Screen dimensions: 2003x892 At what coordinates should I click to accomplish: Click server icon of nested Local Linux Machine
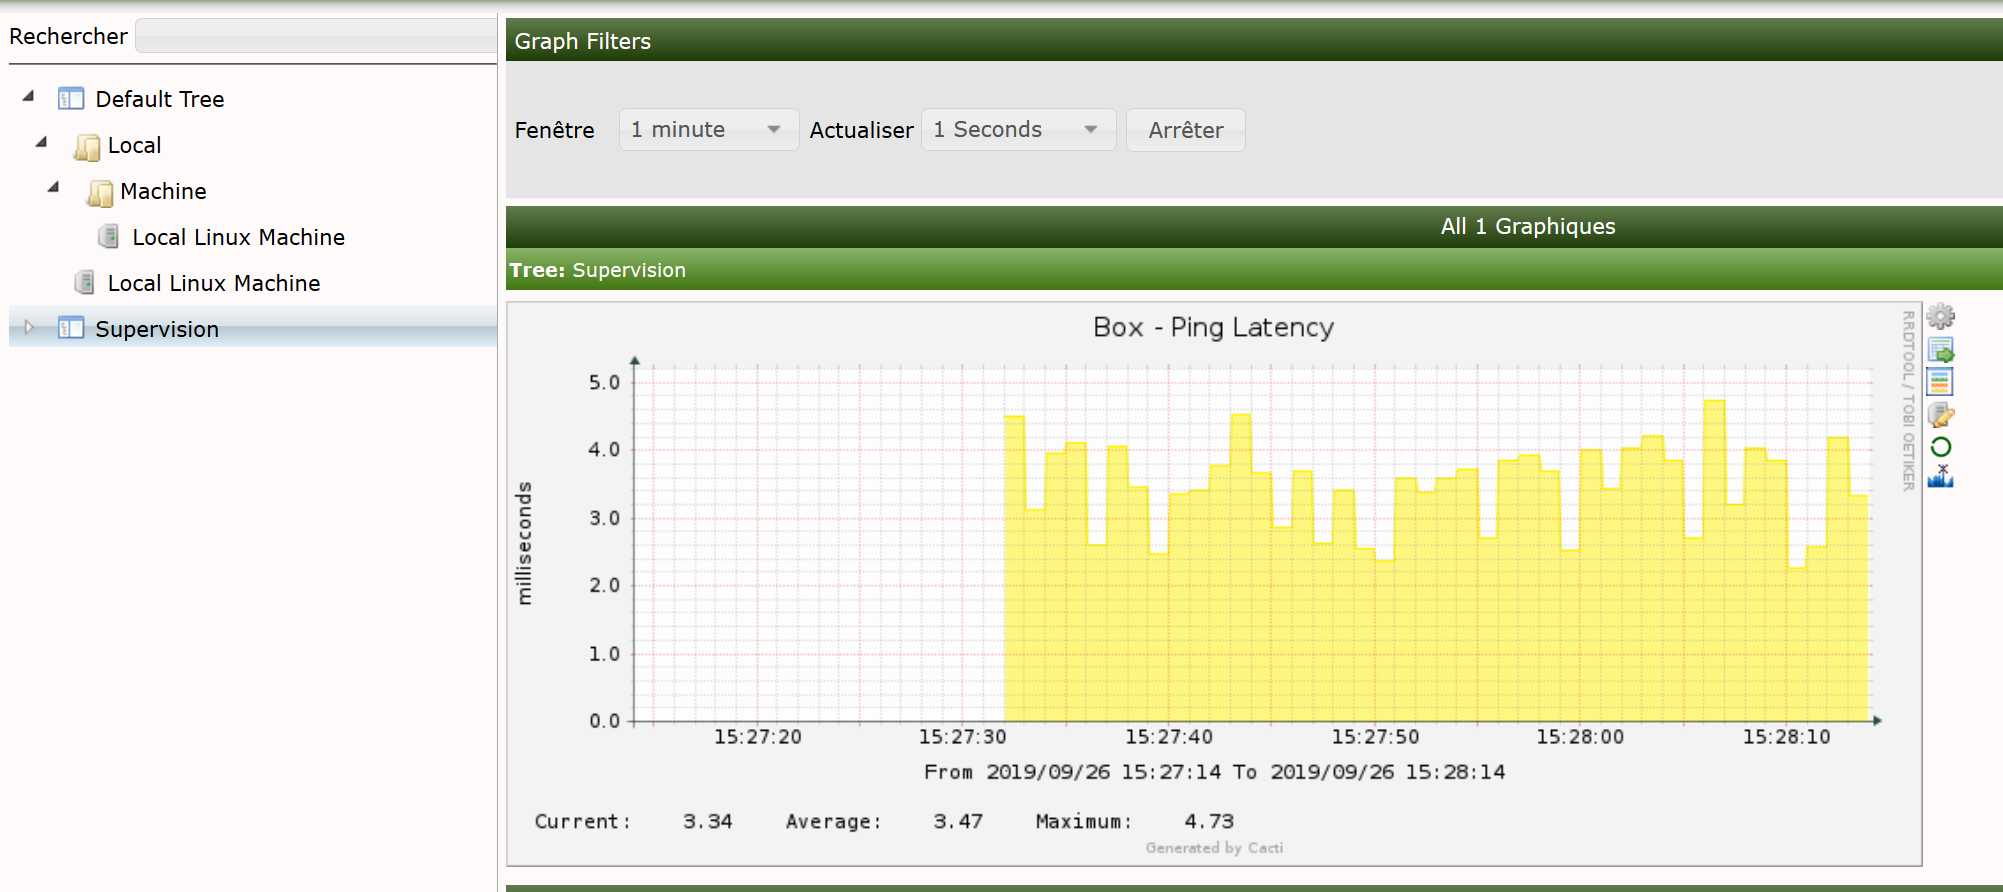click(108, 237)
